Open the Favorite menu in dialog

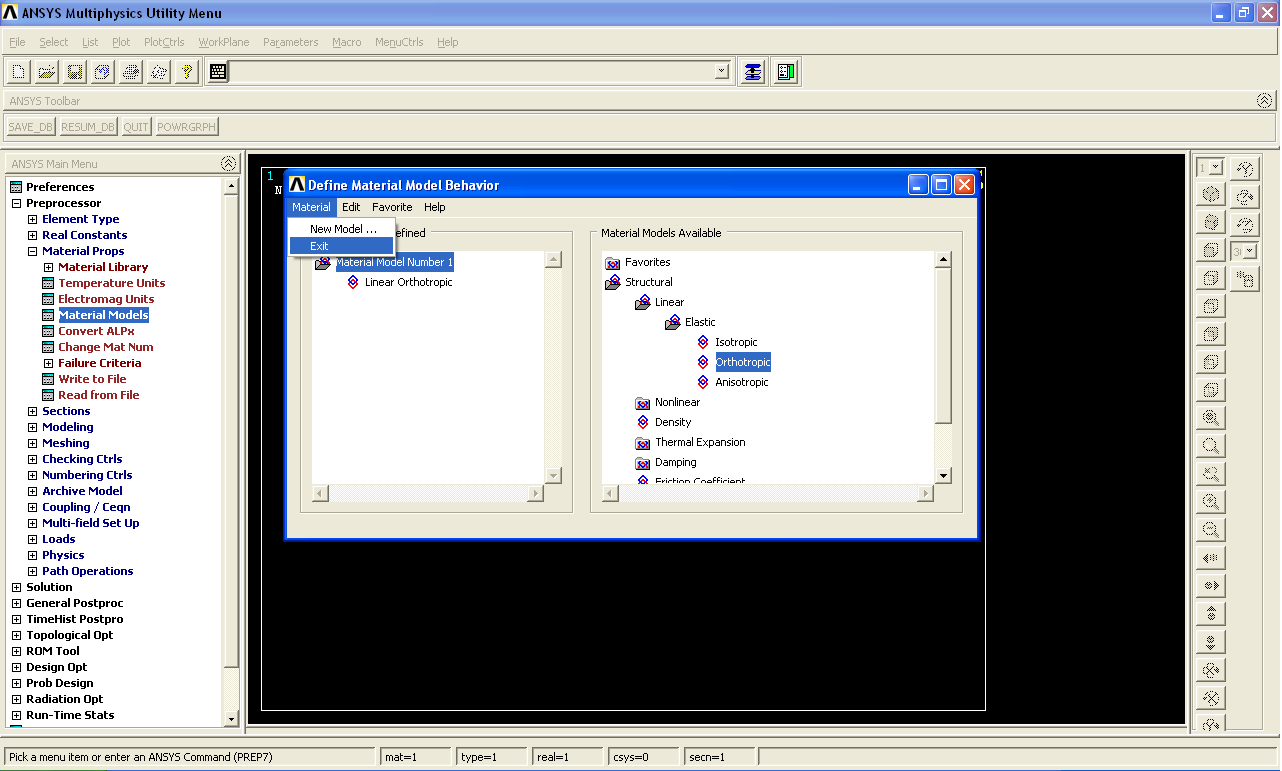coord(392,207)
